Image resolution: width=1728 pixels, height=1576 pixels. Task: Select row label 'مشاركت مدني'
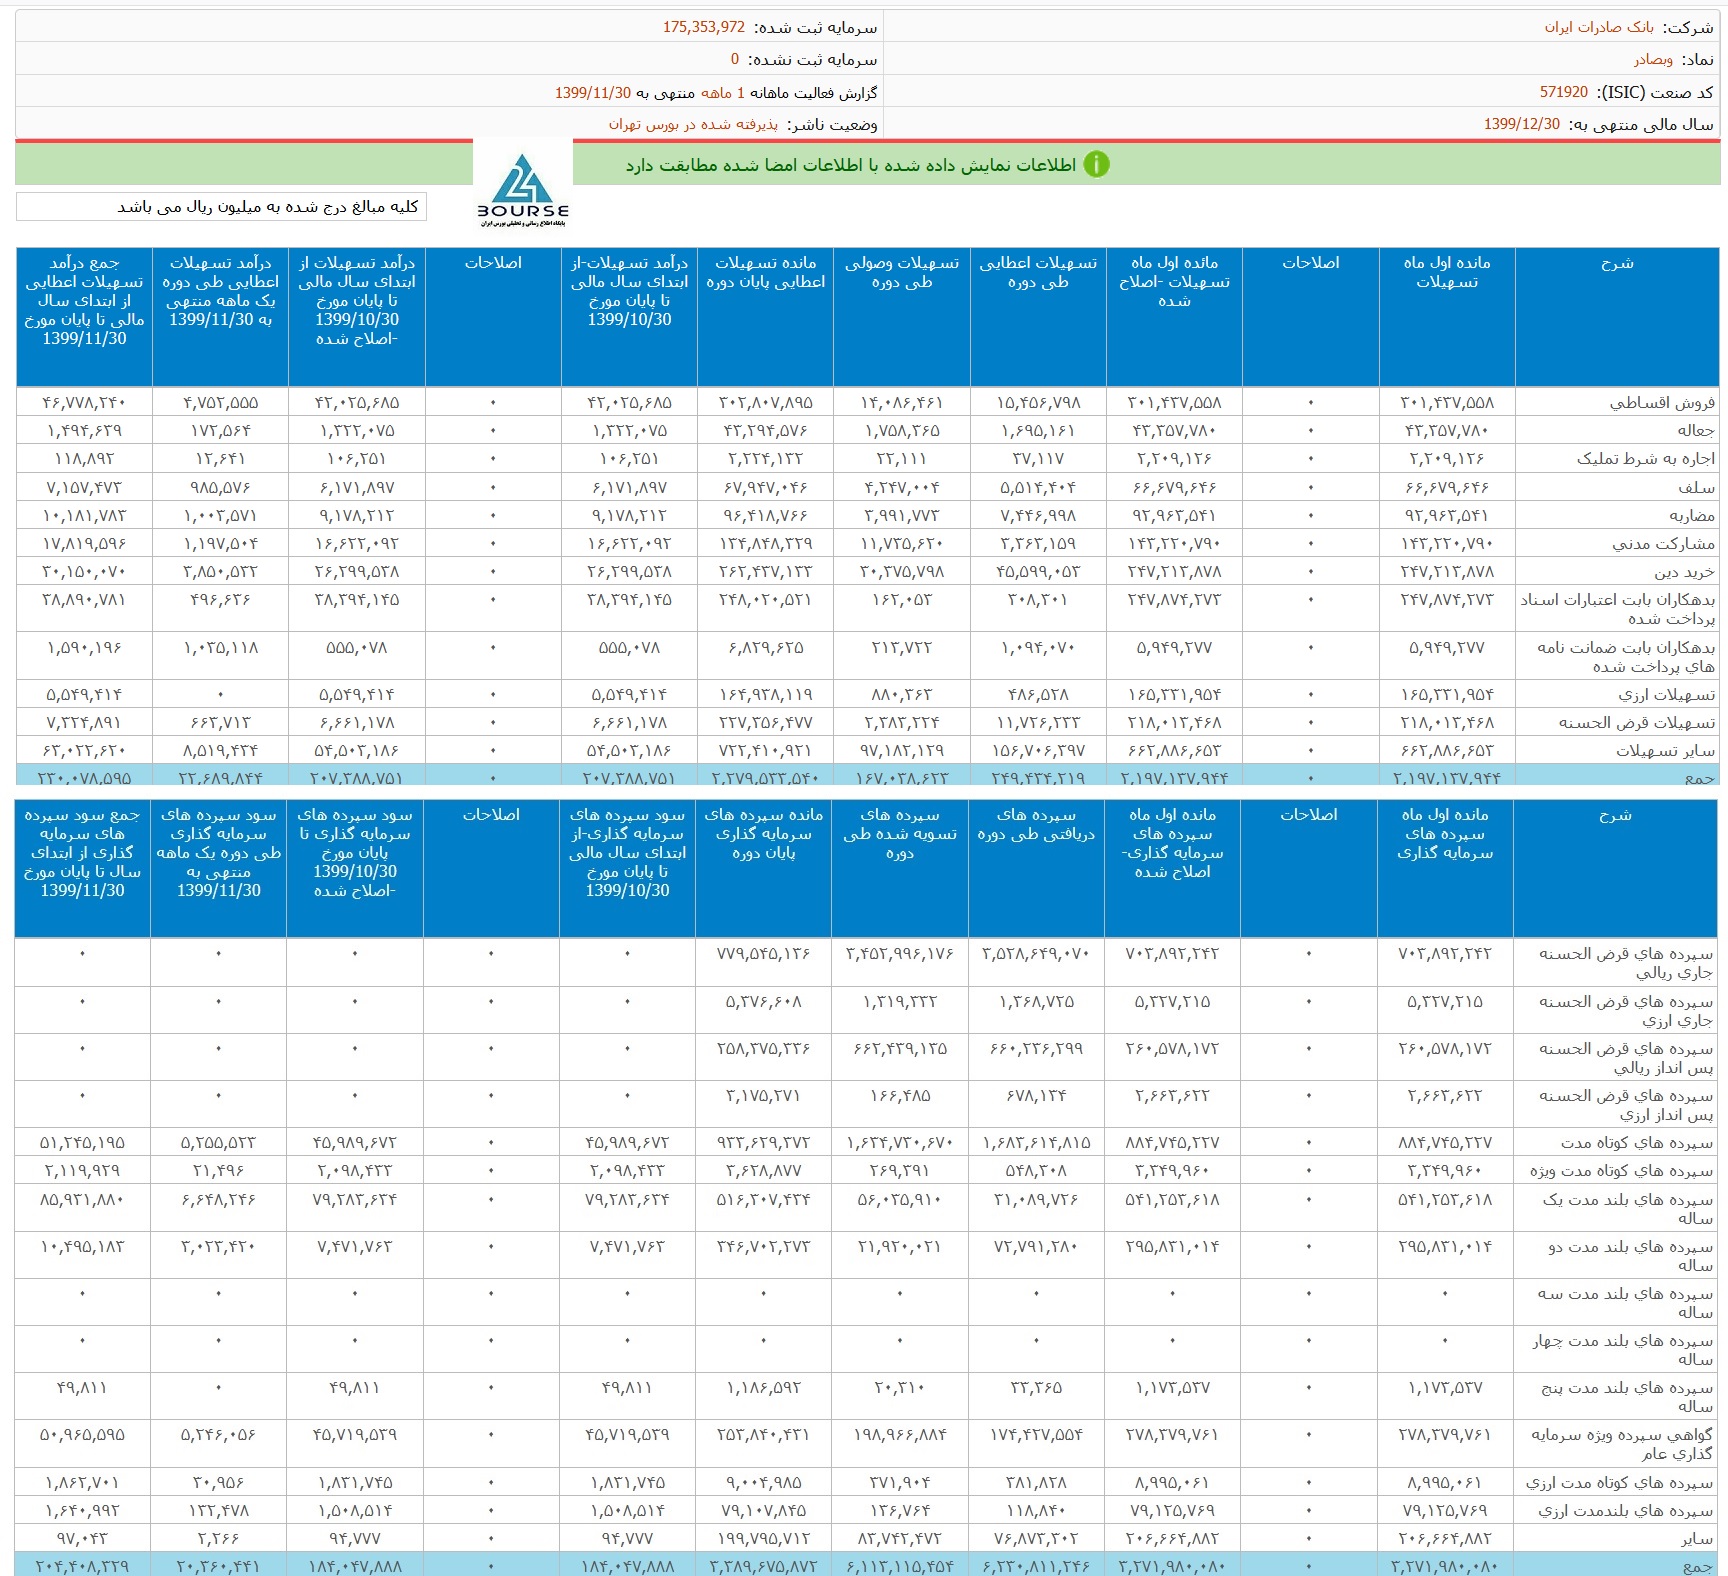(x=1664, y=544)
